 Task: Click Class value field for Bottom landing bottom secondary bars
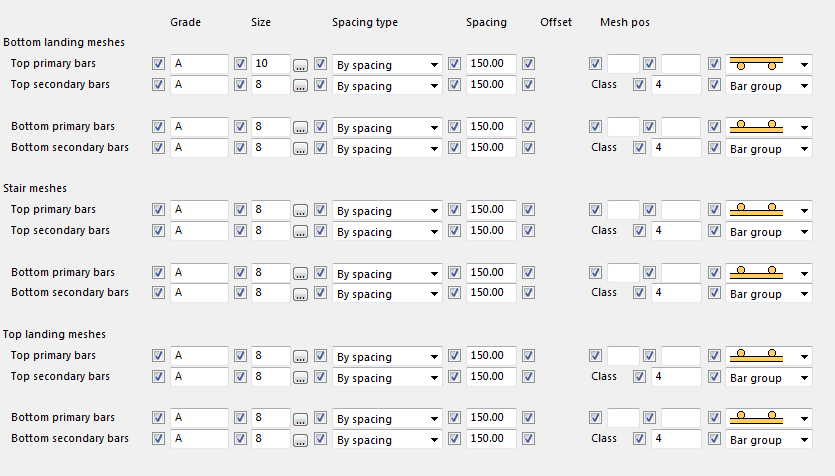pyautogui.click(x=676, y=148)
